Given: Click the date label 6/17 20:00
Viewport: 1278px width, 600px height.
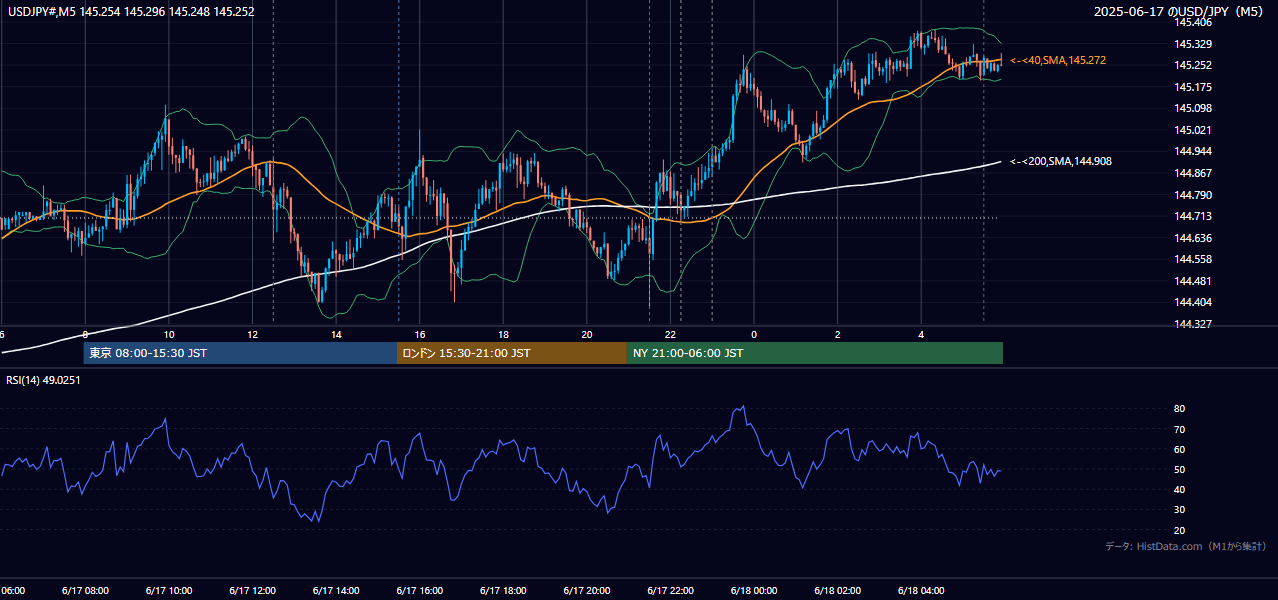Looking at the screenshot, I should coord(586,591).
